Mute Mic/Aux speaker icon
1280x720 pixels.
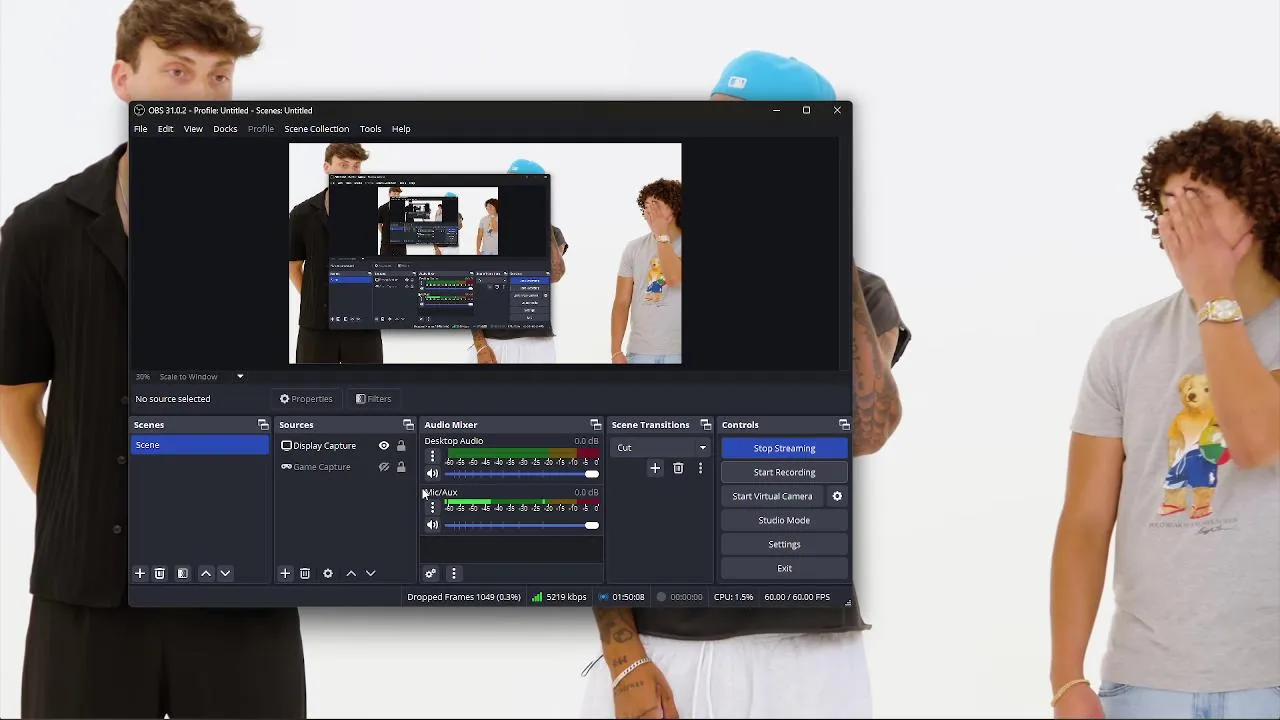(432, 525)
